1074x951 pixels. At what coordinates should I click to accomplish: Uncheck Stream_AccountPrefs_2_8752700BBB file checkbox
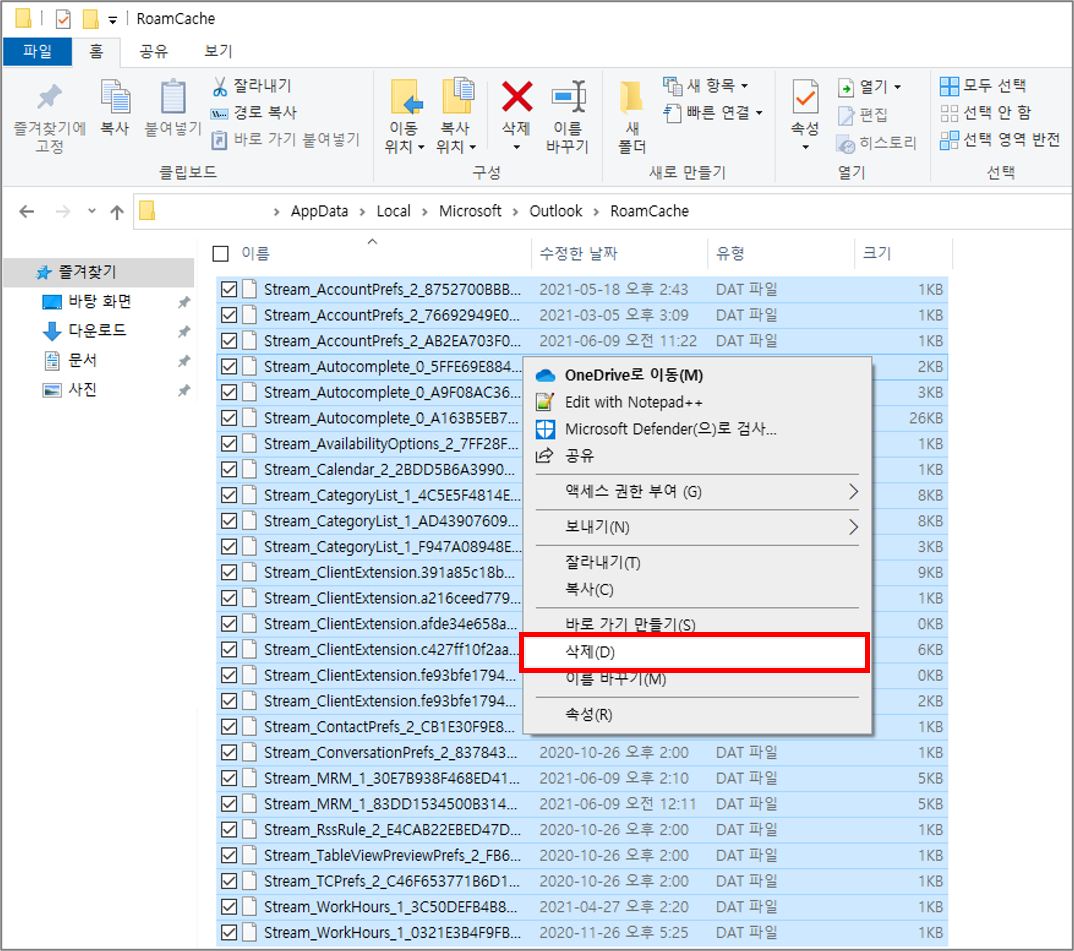(229, 289)
